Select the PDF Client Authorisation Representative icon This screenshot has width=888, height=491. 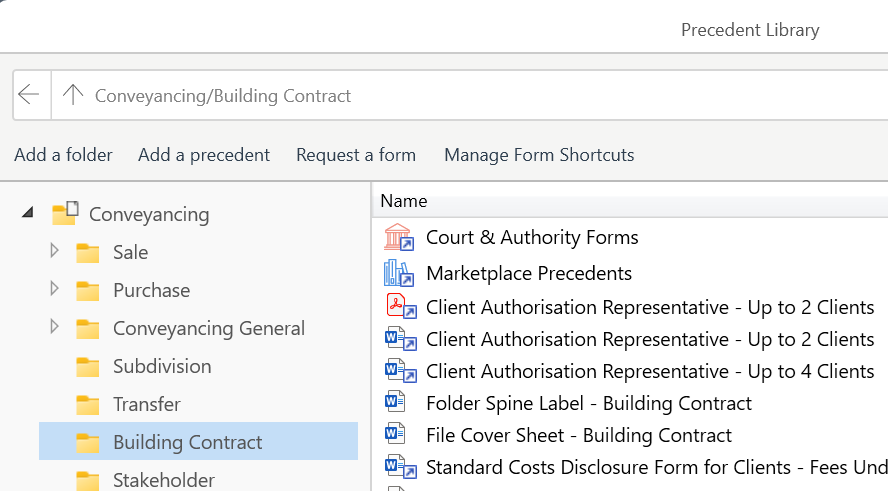tap(401, 306)
